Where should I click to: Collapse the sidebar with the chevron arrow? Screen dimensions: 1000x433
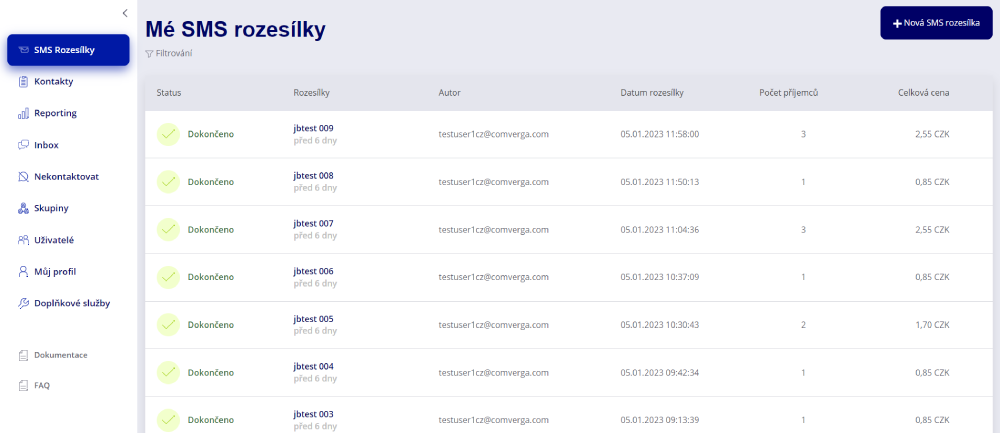pos(125,13)
